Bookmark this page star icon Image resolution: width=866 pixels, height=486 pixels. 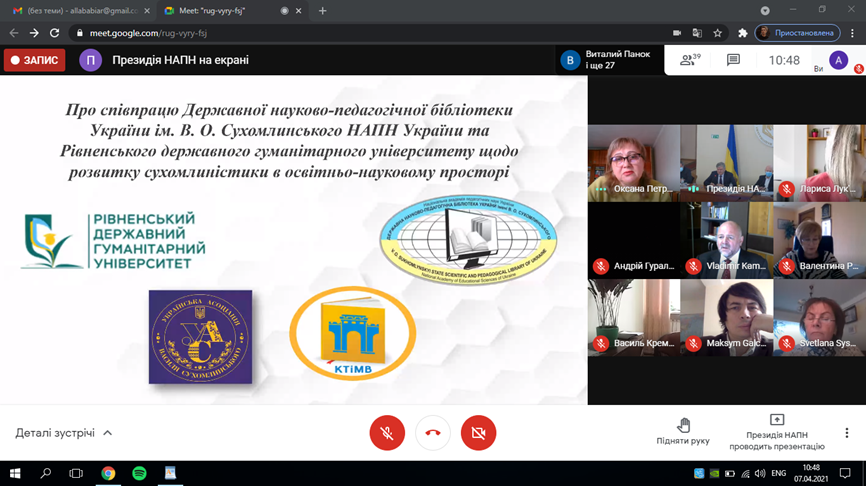[717, 33]
